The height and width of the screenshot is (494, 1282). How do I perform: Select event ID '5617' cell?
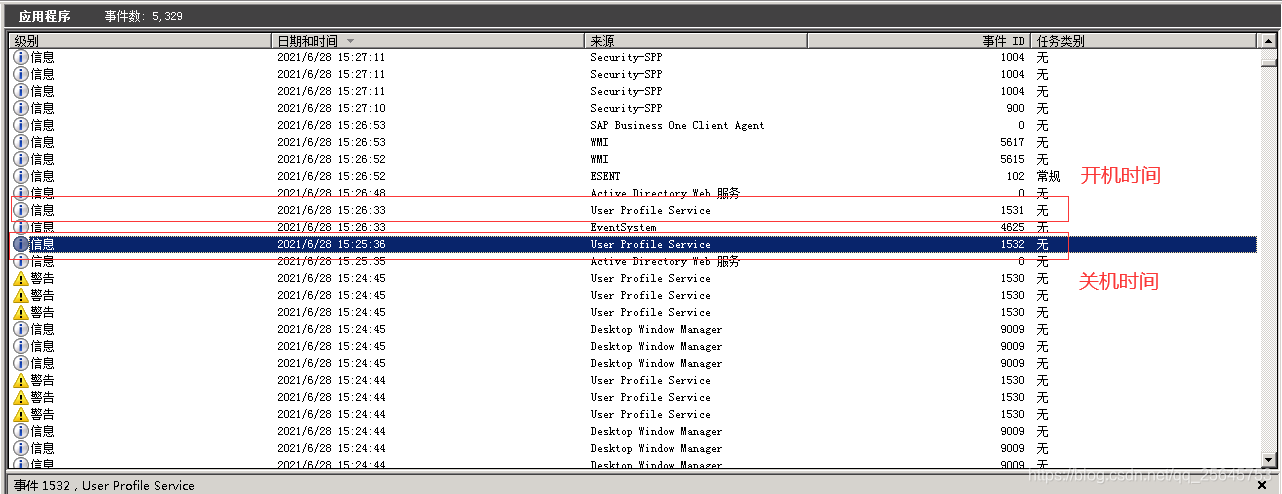click(x=1012, y=142)
